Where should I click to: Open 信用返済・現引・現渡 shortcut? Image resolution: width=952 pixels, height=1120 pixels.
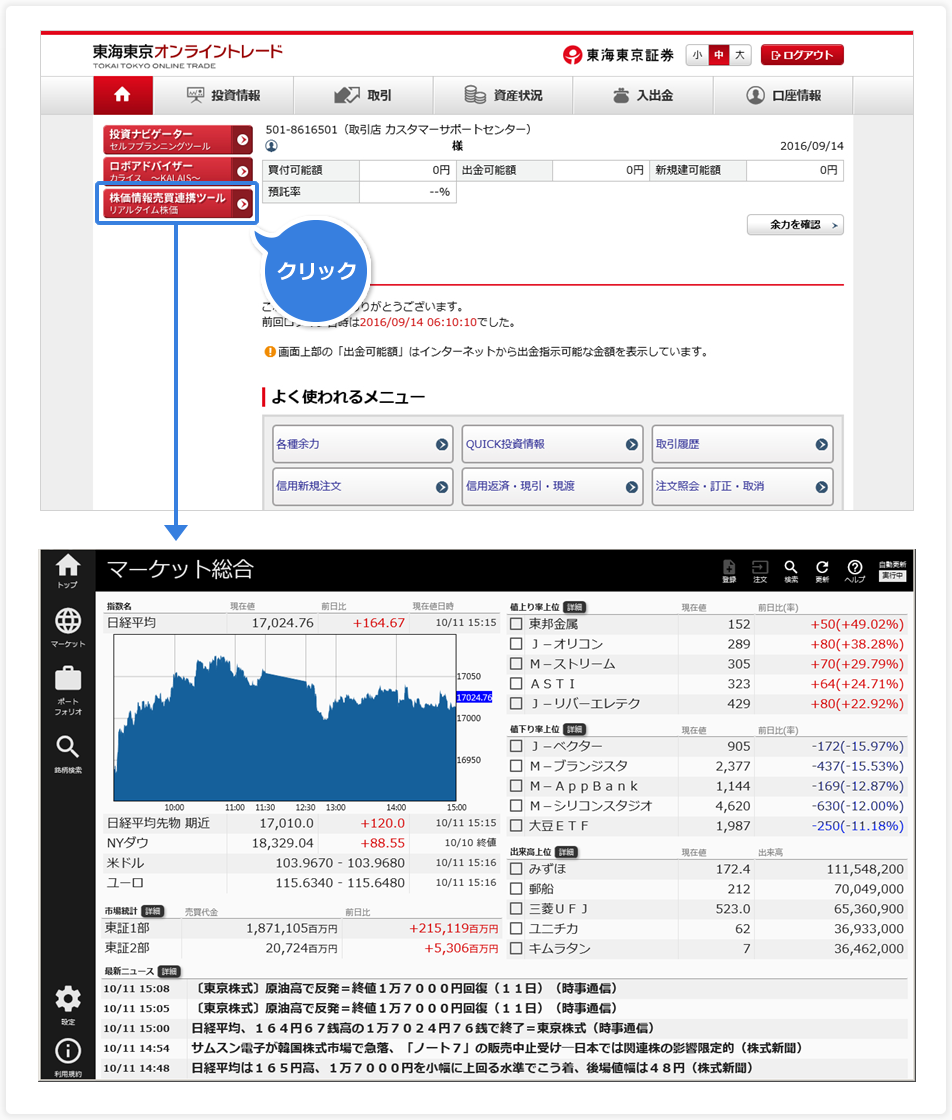(552, 486)
